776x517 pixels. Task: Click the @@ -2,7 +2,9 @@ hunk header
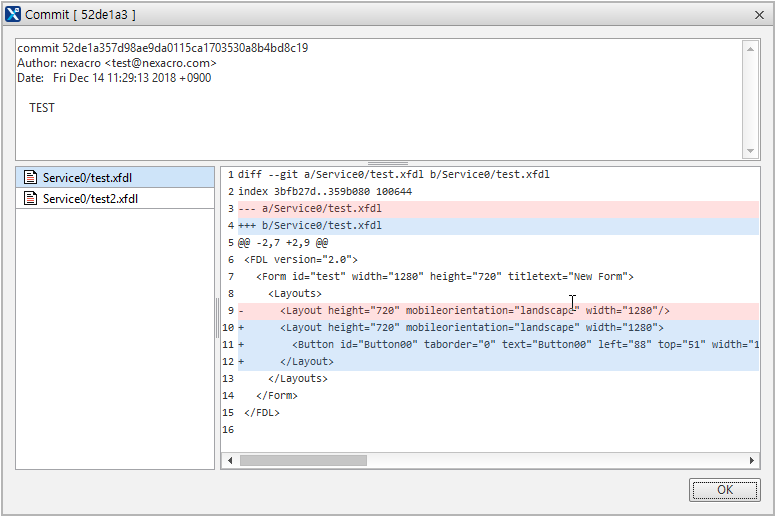pos(285,243)
